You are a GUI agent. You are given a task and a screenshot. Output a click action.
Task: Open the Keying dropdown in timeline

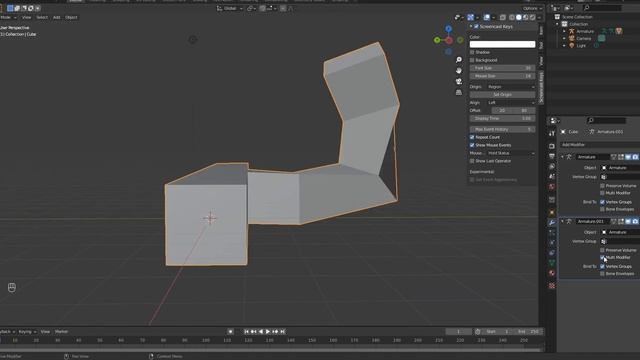pyautogui.click(x=27, y=332)
